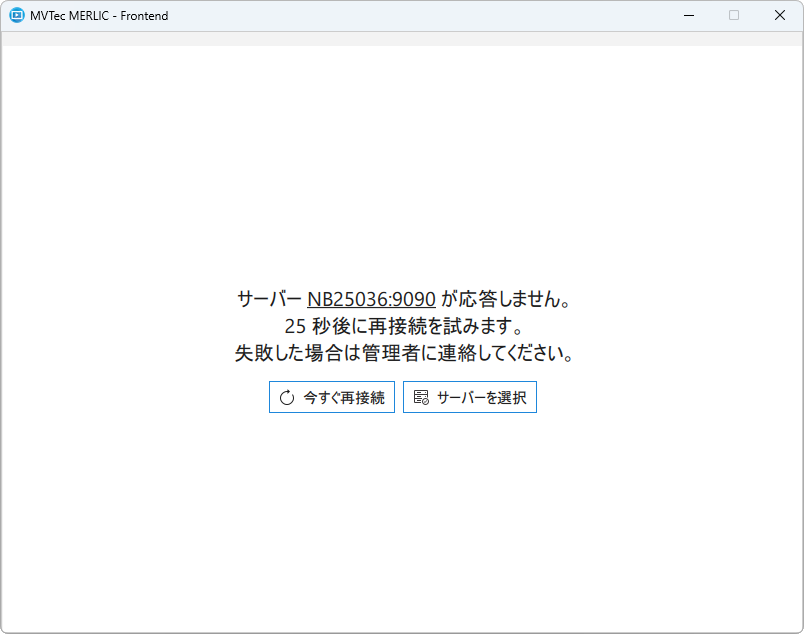Click the 秒後に再接続を試みます countdown message
The image size is (804, 634).
pos(415,326)
